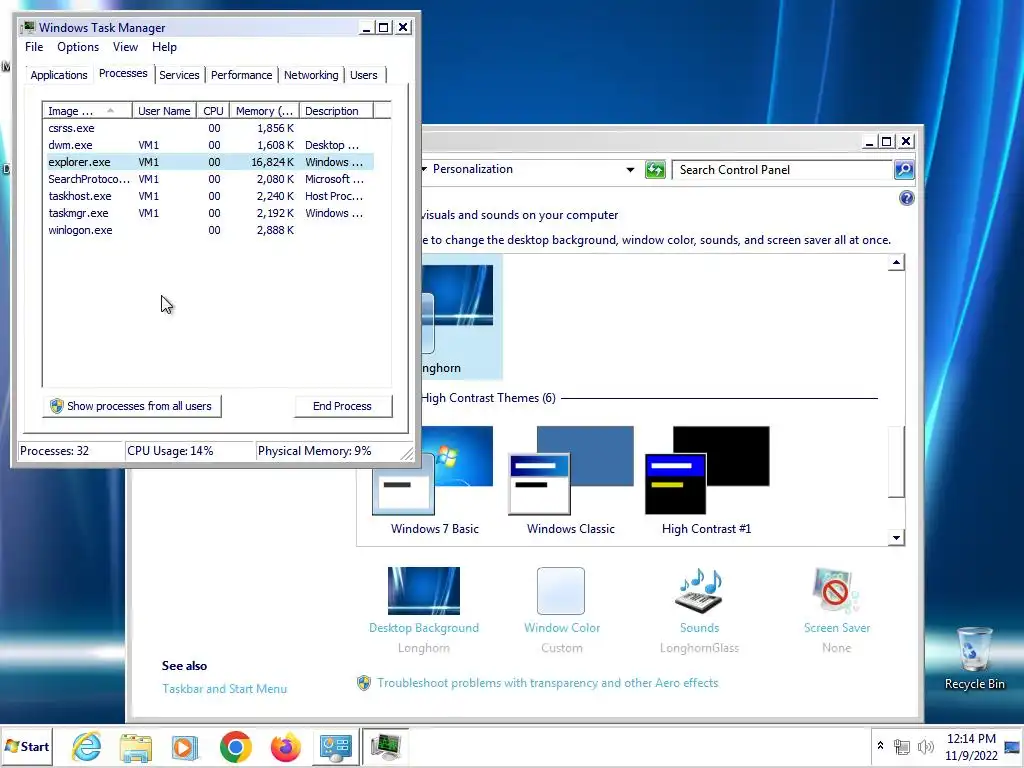Sort processes by Description column
1024x768 pixels.
[x=336, y=111]
